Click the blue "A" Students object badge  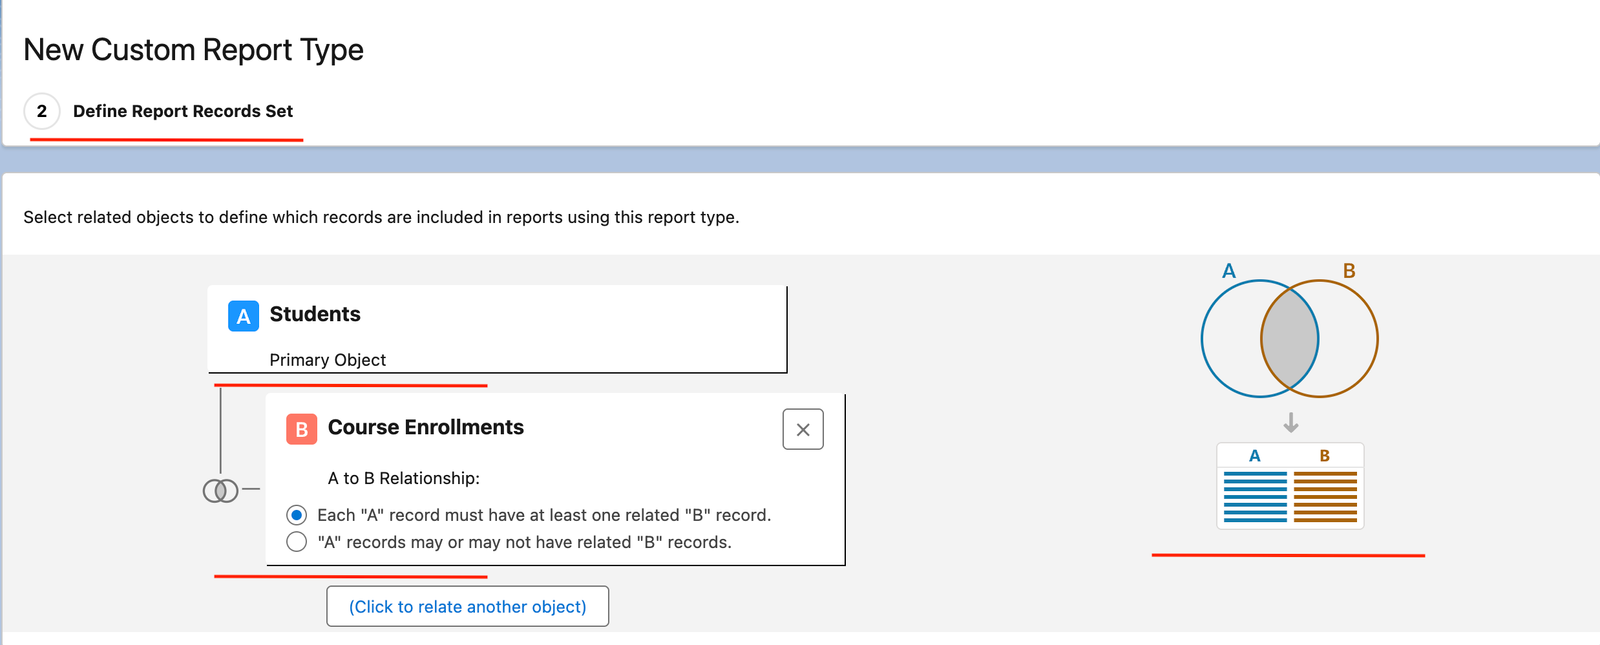click(243, 316)
